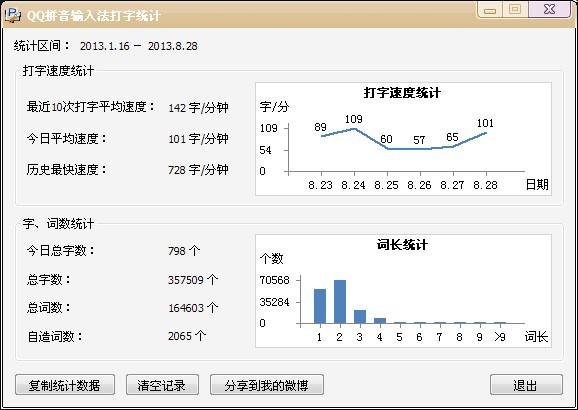
Task: Click the 复制统计数据 button
Action: 65,385
